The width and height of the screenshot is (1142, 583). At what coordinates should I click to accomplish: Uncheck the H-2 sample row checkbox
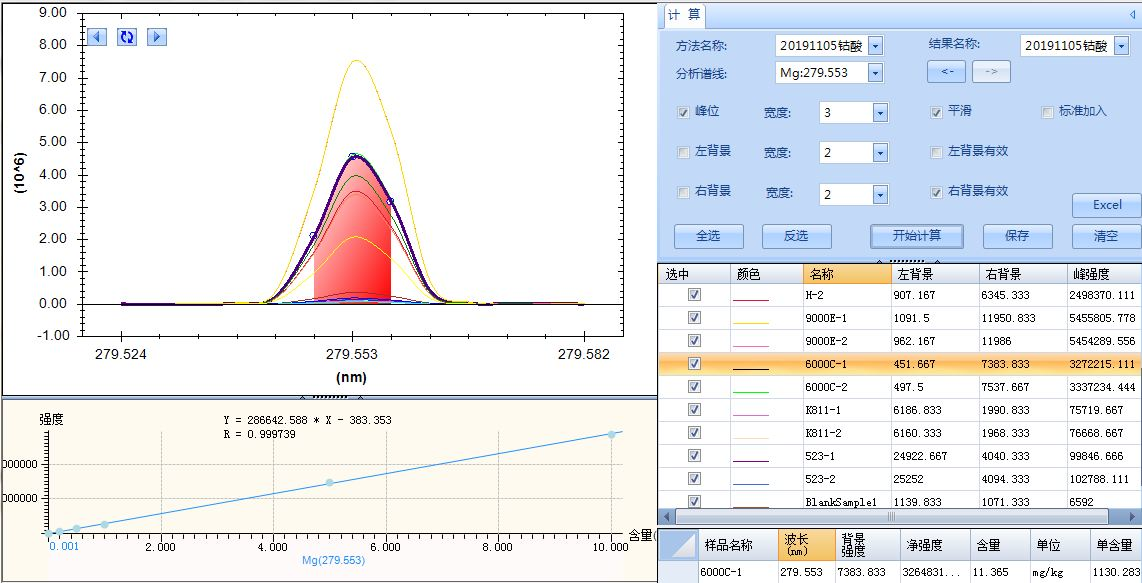(x=694, y=295)
